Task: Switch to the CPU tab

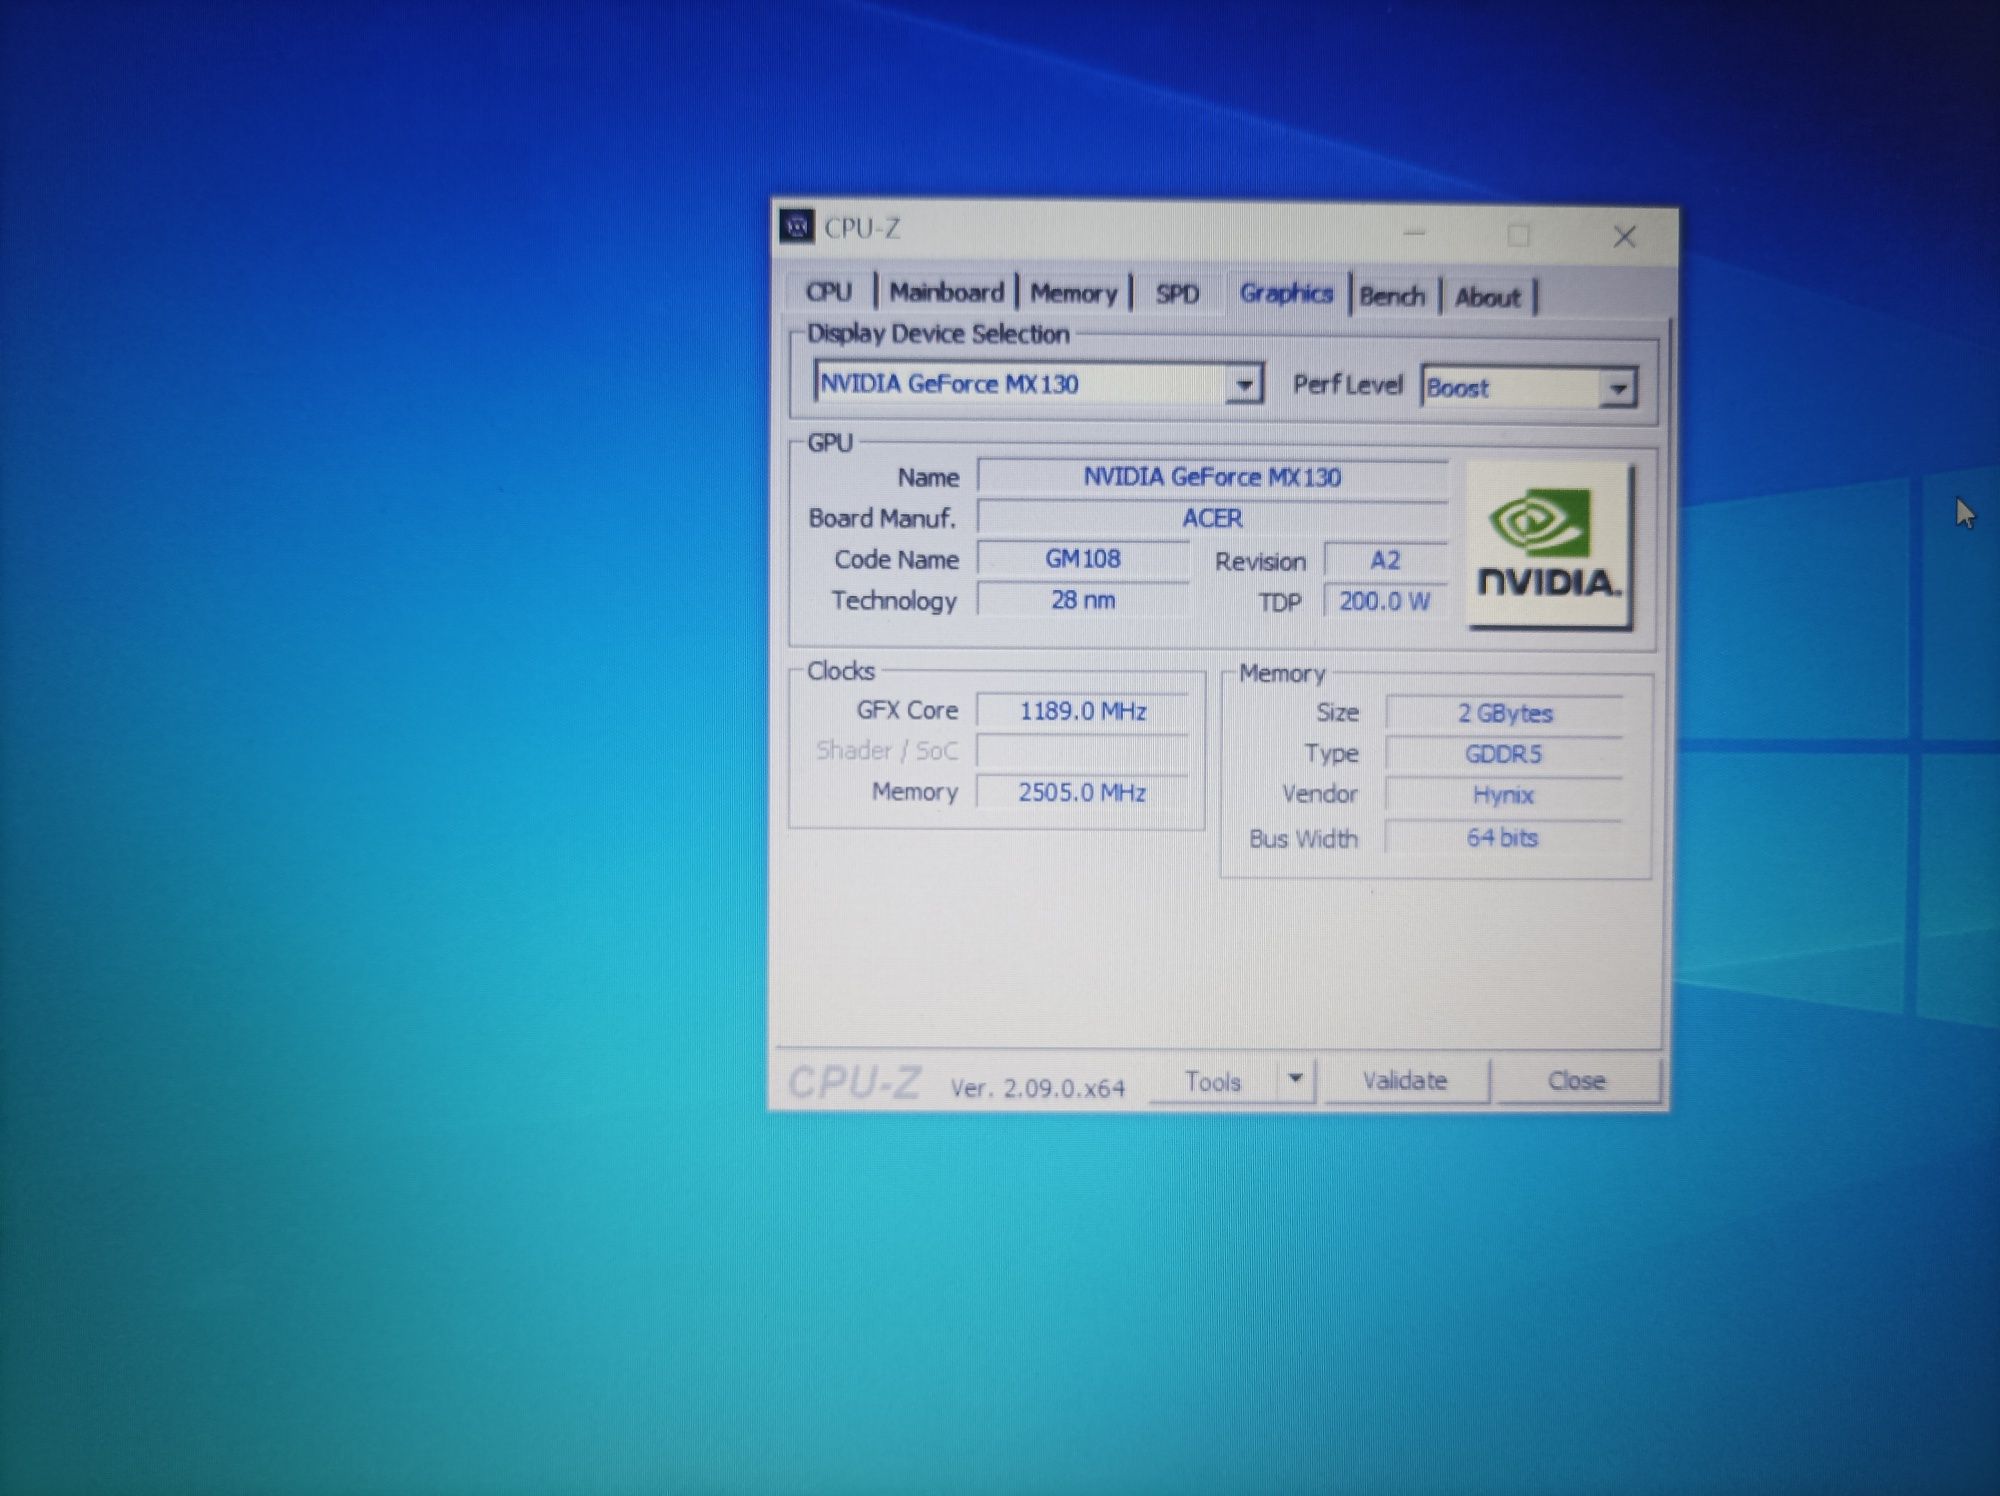Action: [x=829, y=292]
